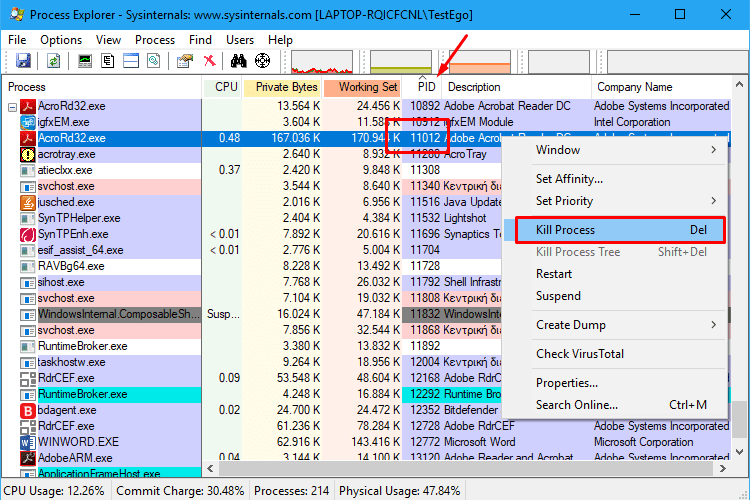Open the process Properties toolbar icon
Image resolution: width=750 pixels, height=500 pixels.
coord(185,61)
